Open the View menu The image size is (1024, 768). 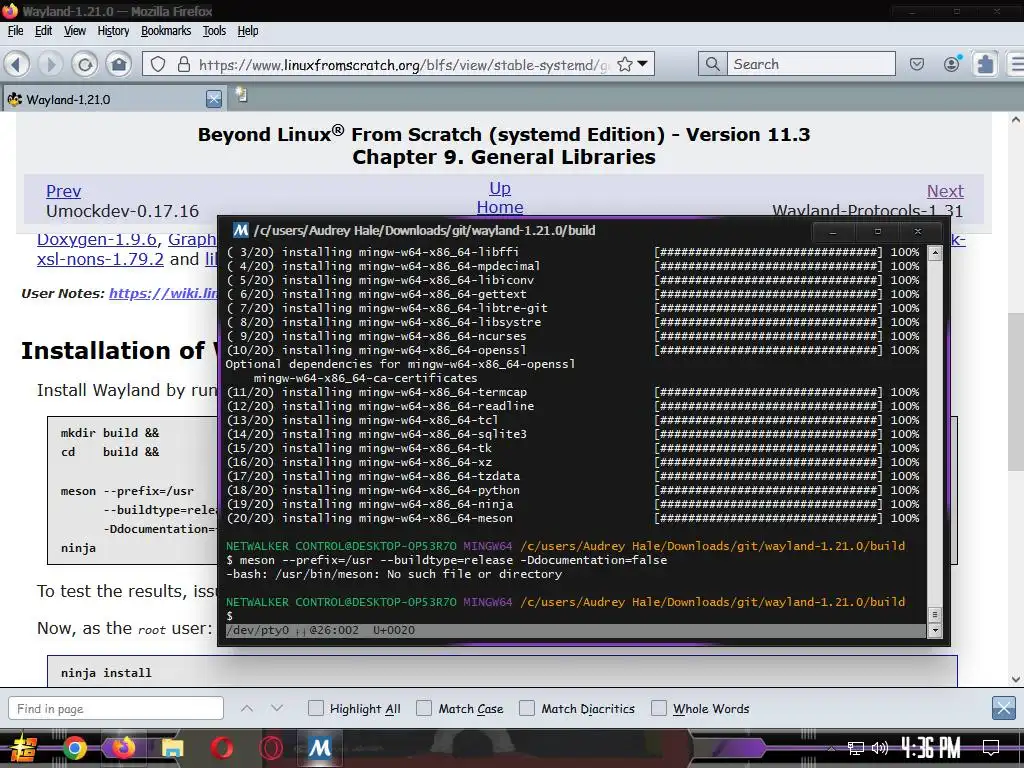(x=74, y=31)
